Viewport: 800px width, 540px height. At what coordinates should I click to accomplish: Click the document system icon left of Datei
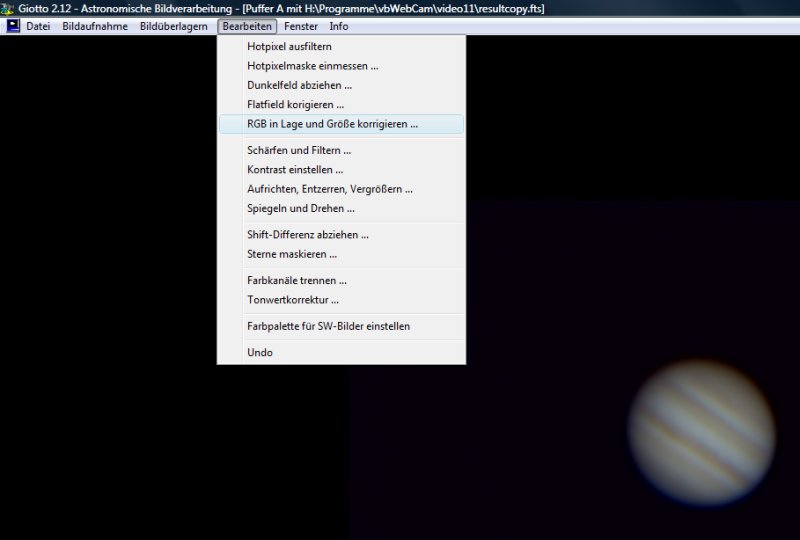pos(12,26)
